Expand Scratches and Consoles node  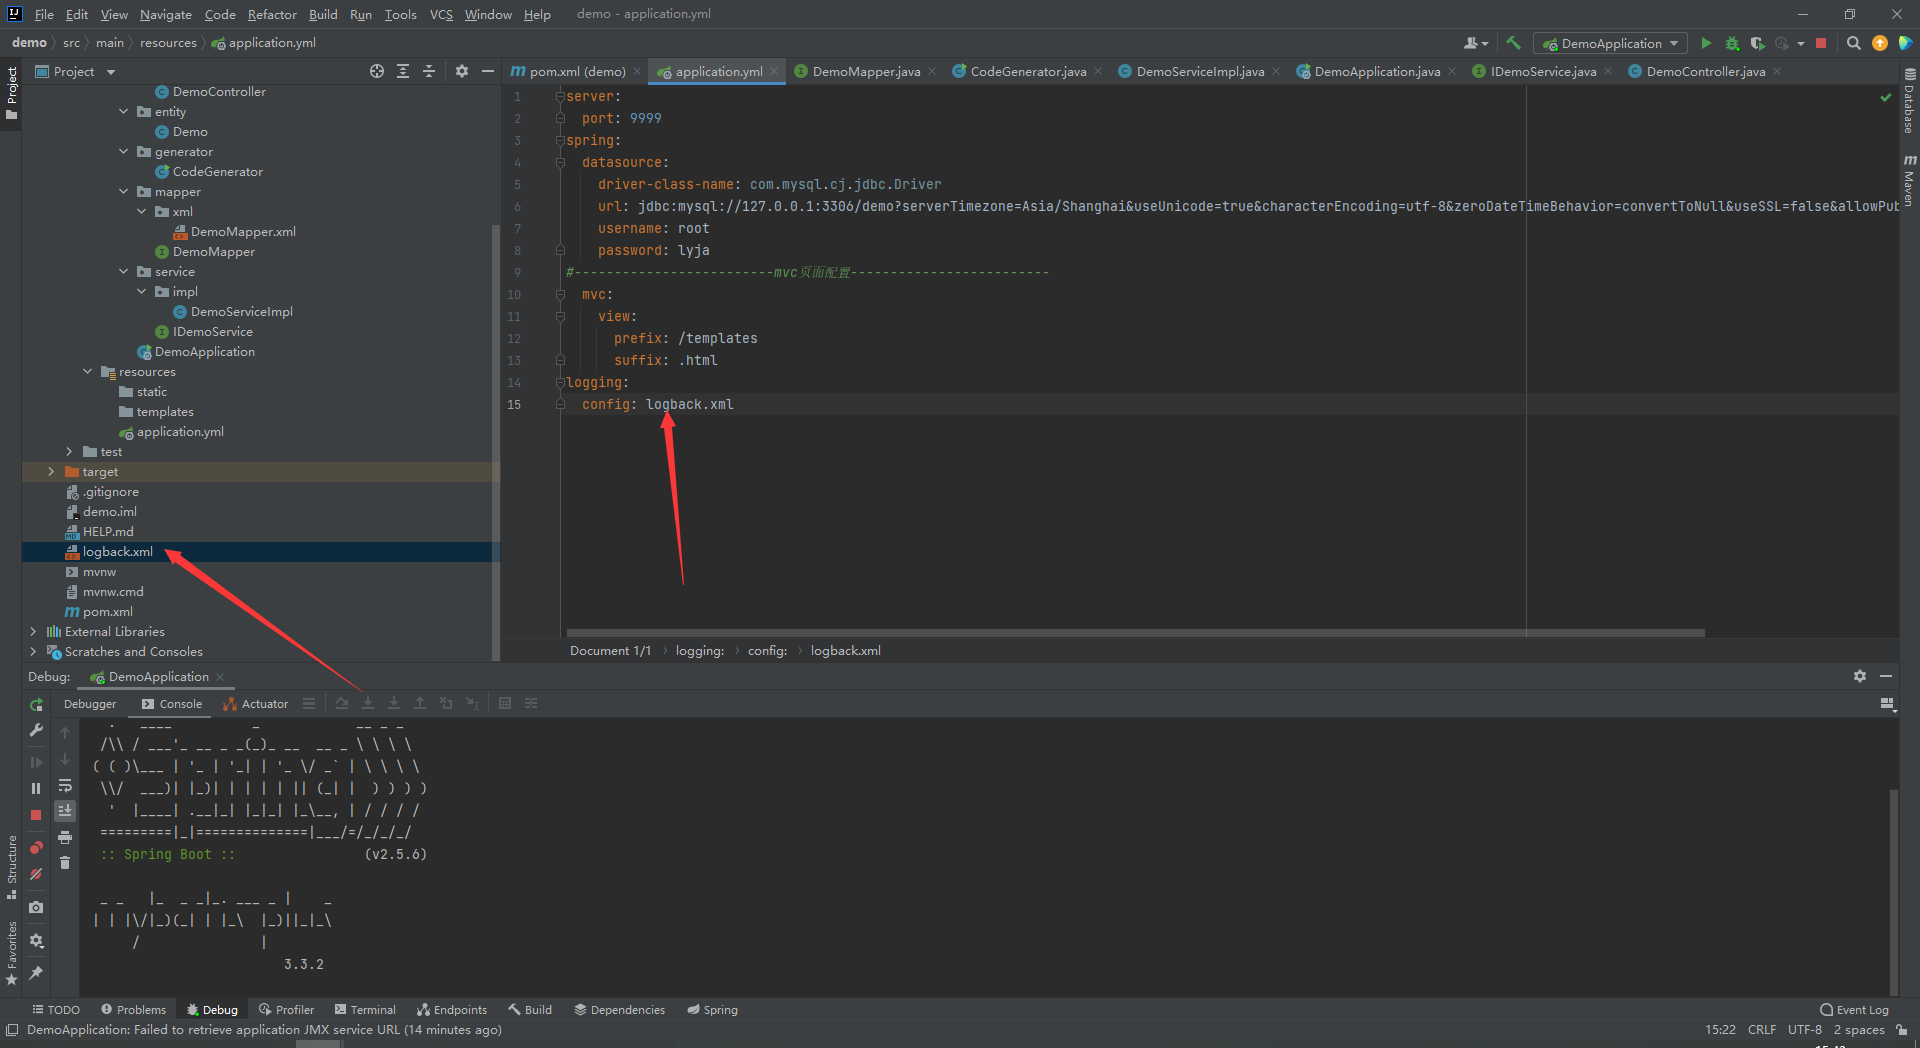33,651
